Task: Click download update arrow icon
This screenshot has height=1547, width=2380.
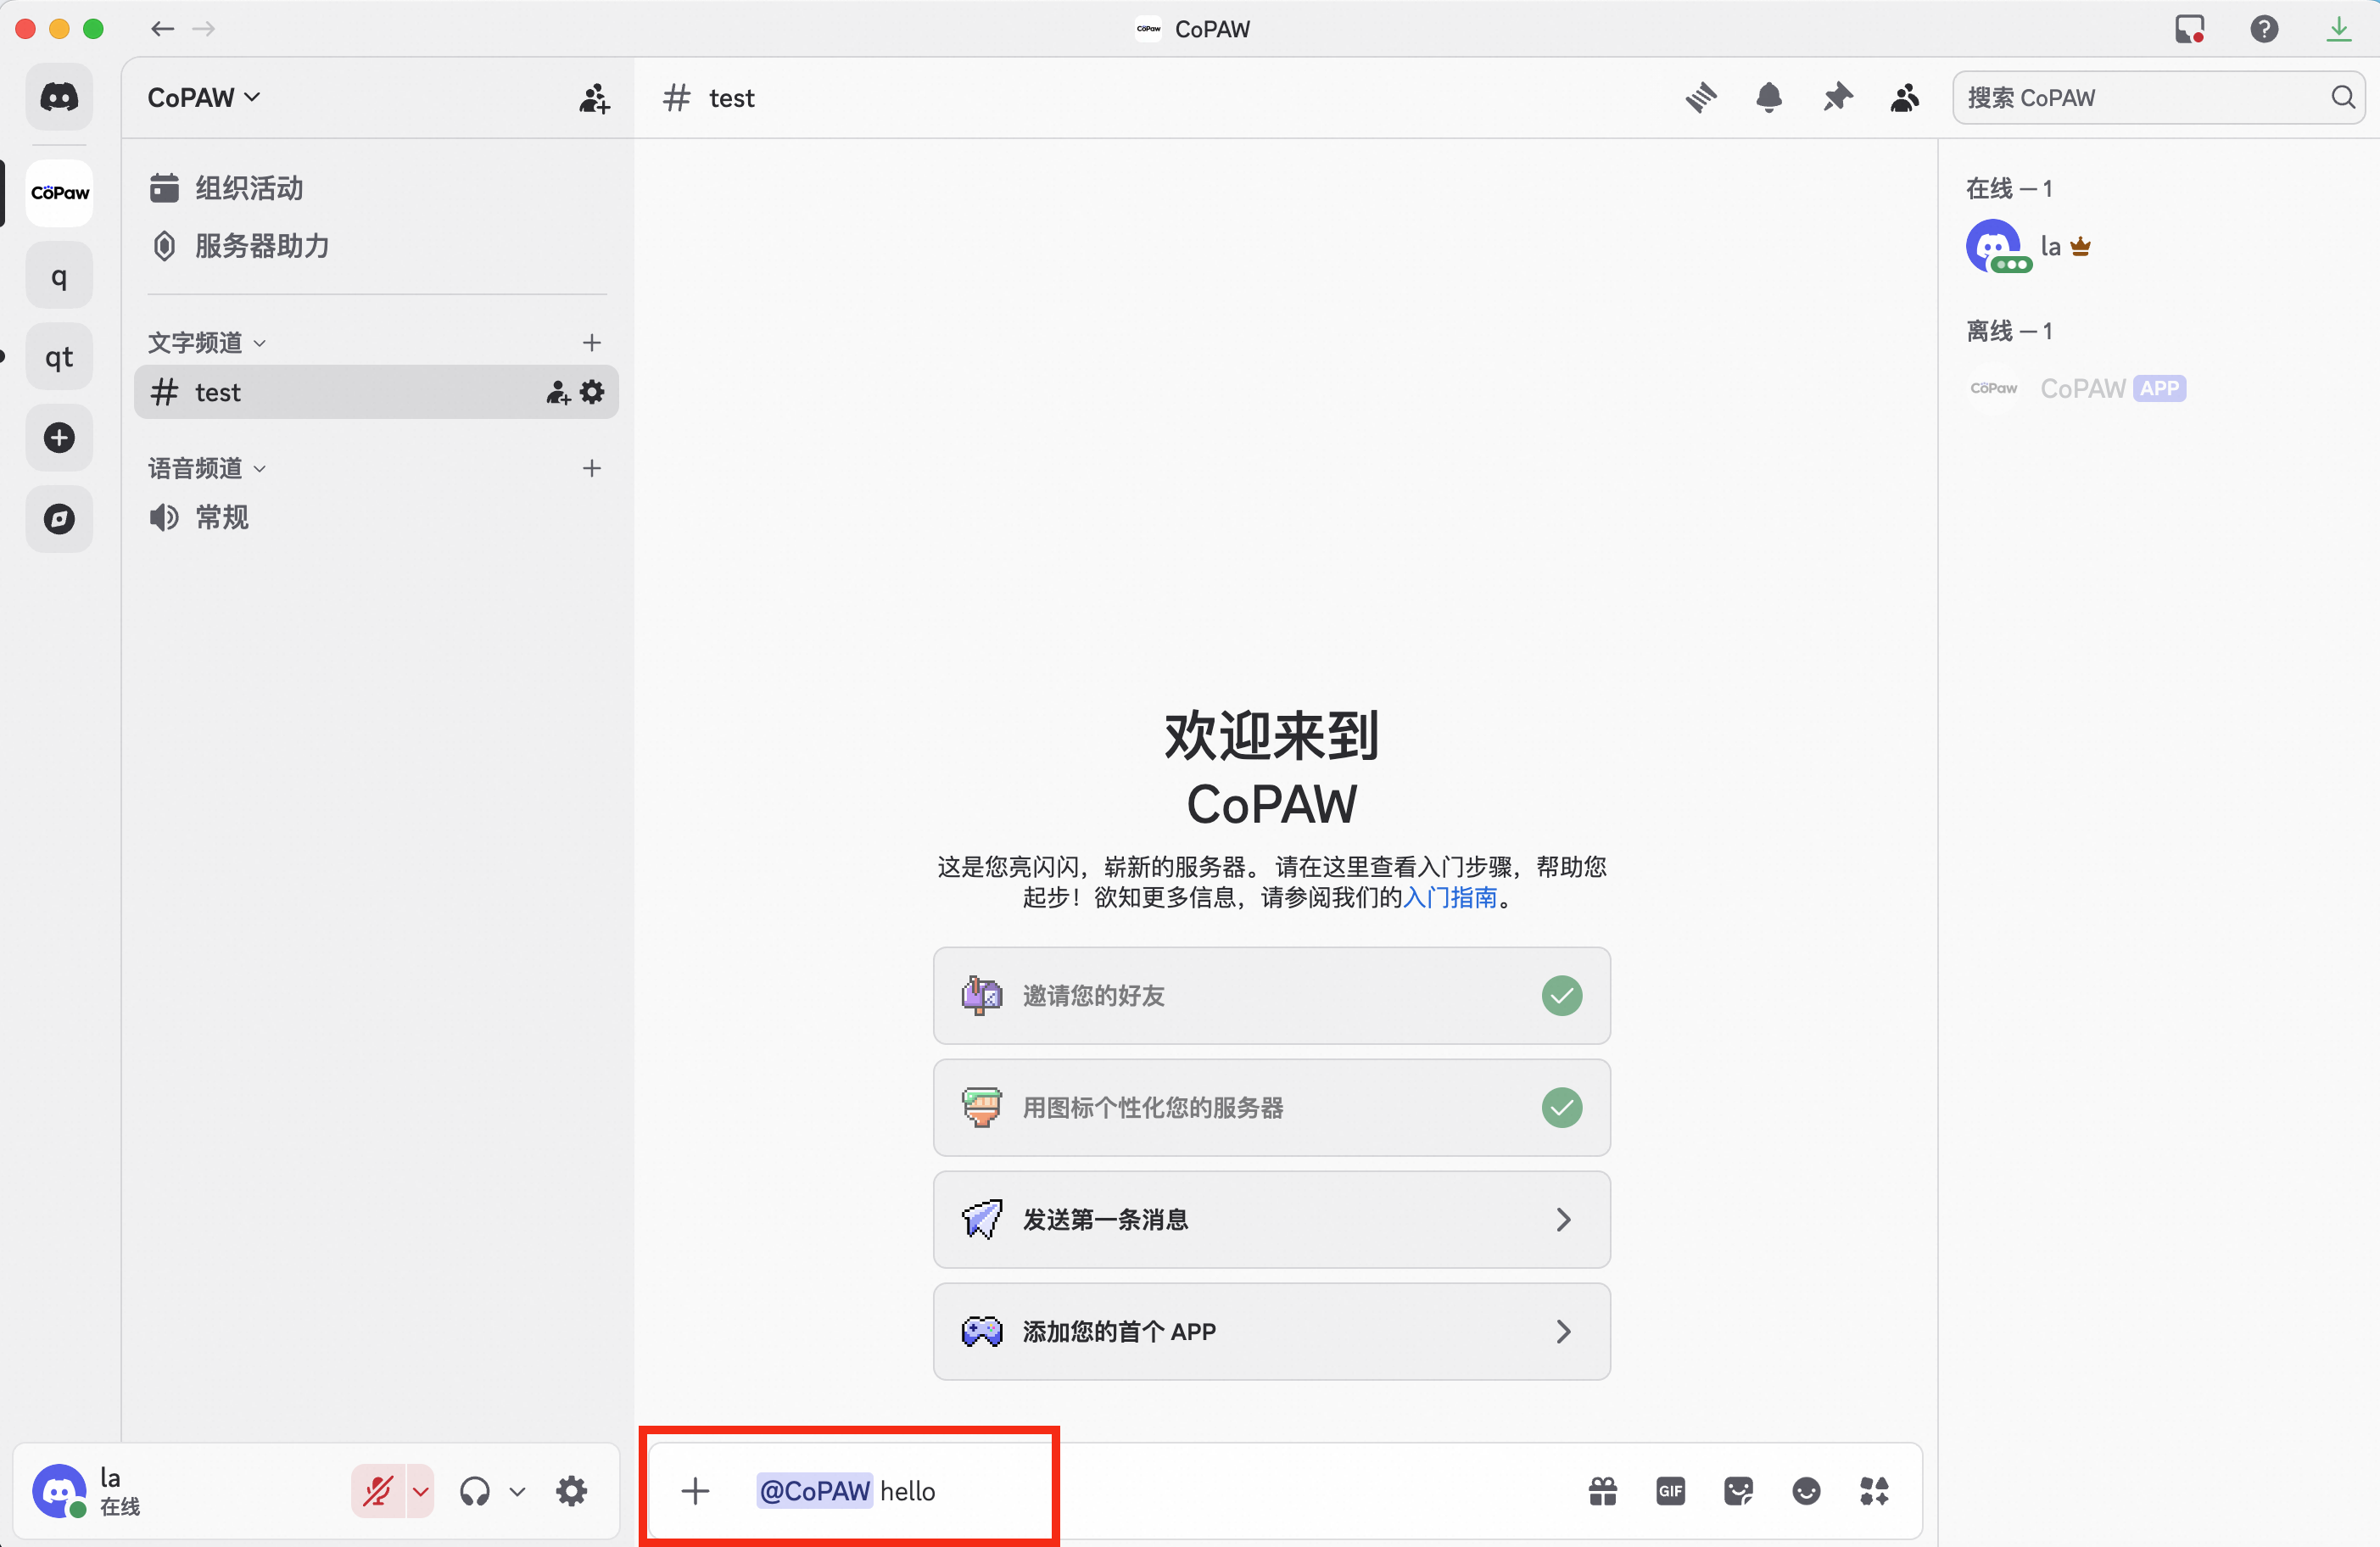Action: click(2338, 29)
